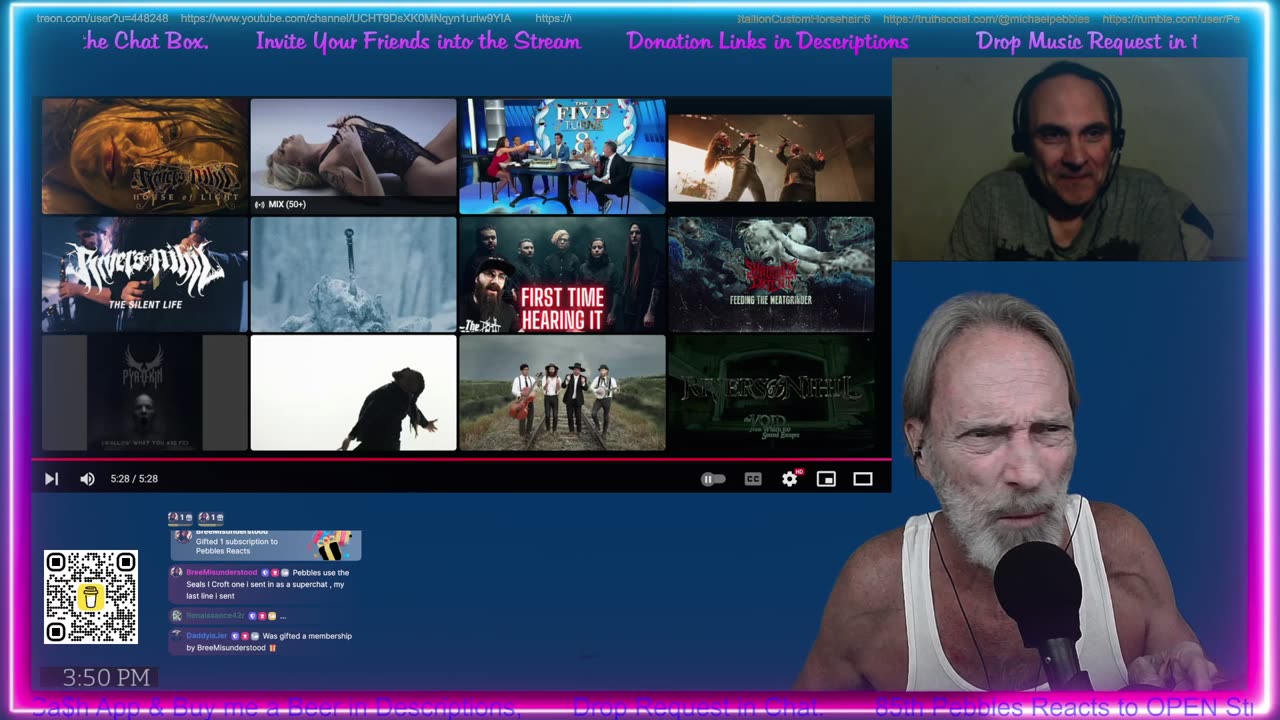
Task: Click the 5:28 / 5:28 time display
Action: tap(134, 479)
